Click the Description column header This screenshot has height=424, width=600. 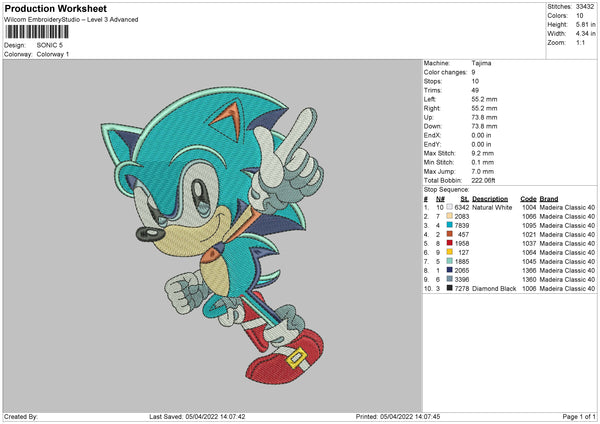coord(491,198)
